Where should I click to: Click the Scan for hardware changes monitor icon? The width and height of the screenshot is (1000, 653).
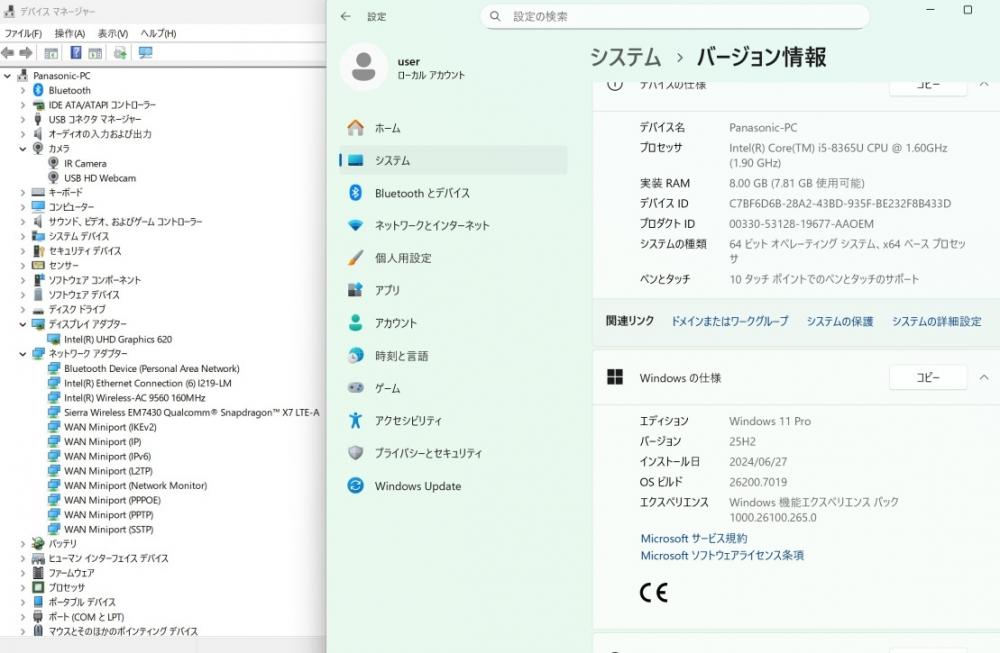click(145, 53)
